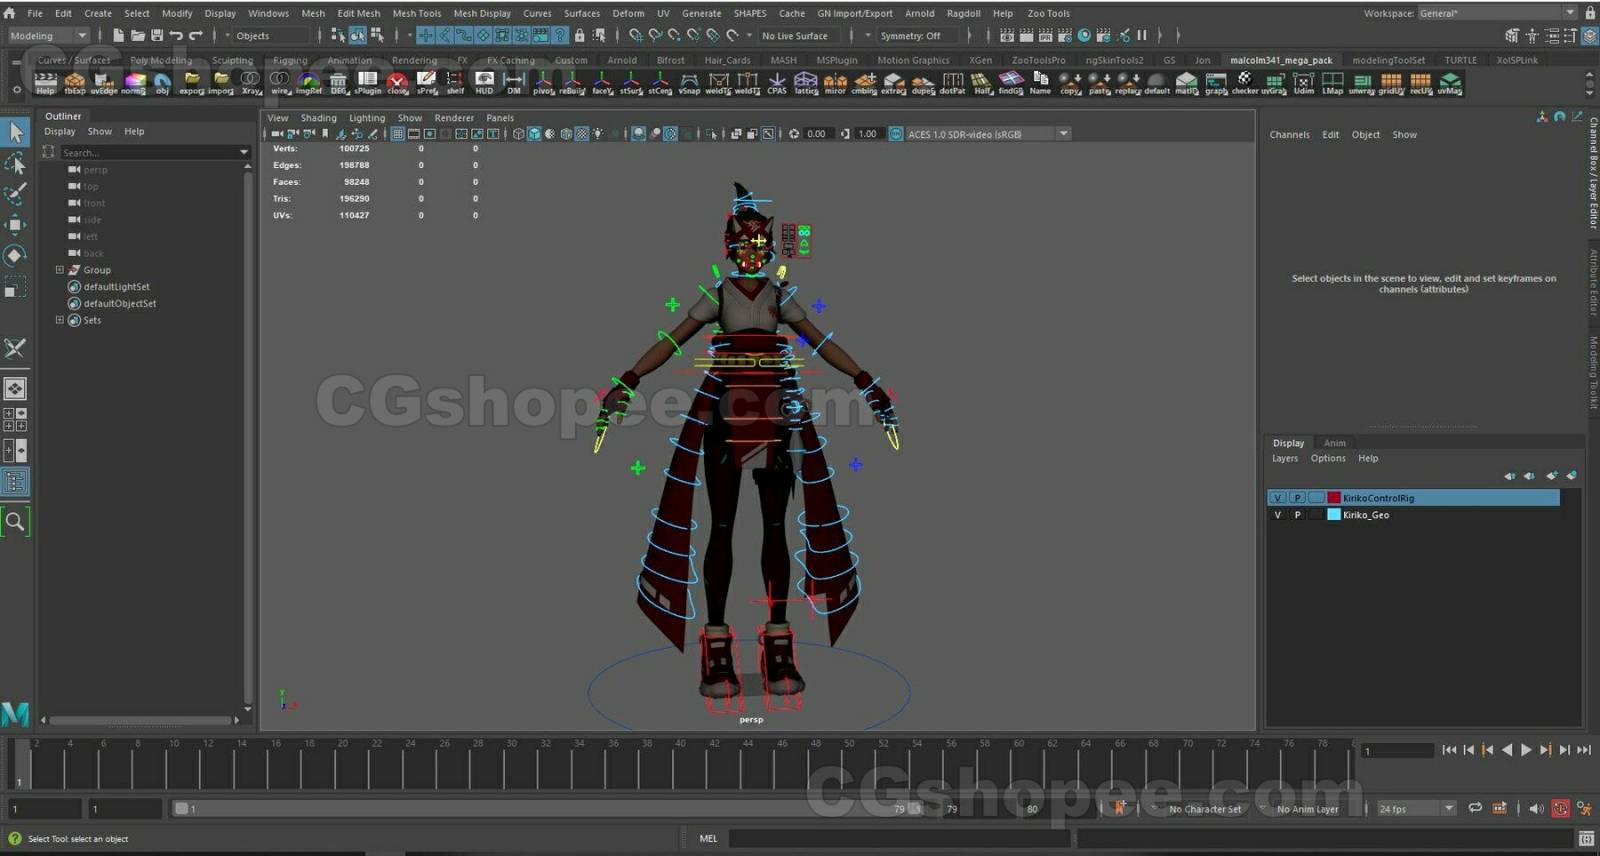The image size is (1600, 856).
Task: Click the MEL script language label
Action: [708, 838]
